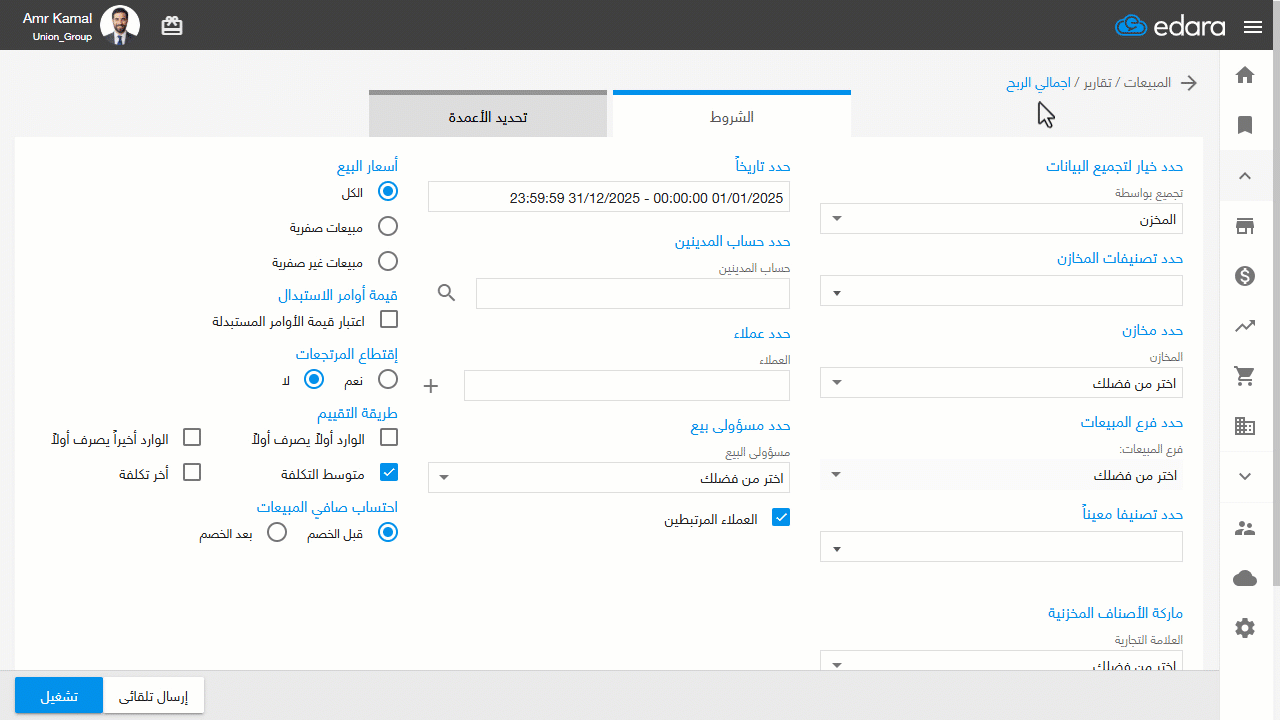
Task: Open the Amr Kamal profile avatar
Action: (120, 25)
